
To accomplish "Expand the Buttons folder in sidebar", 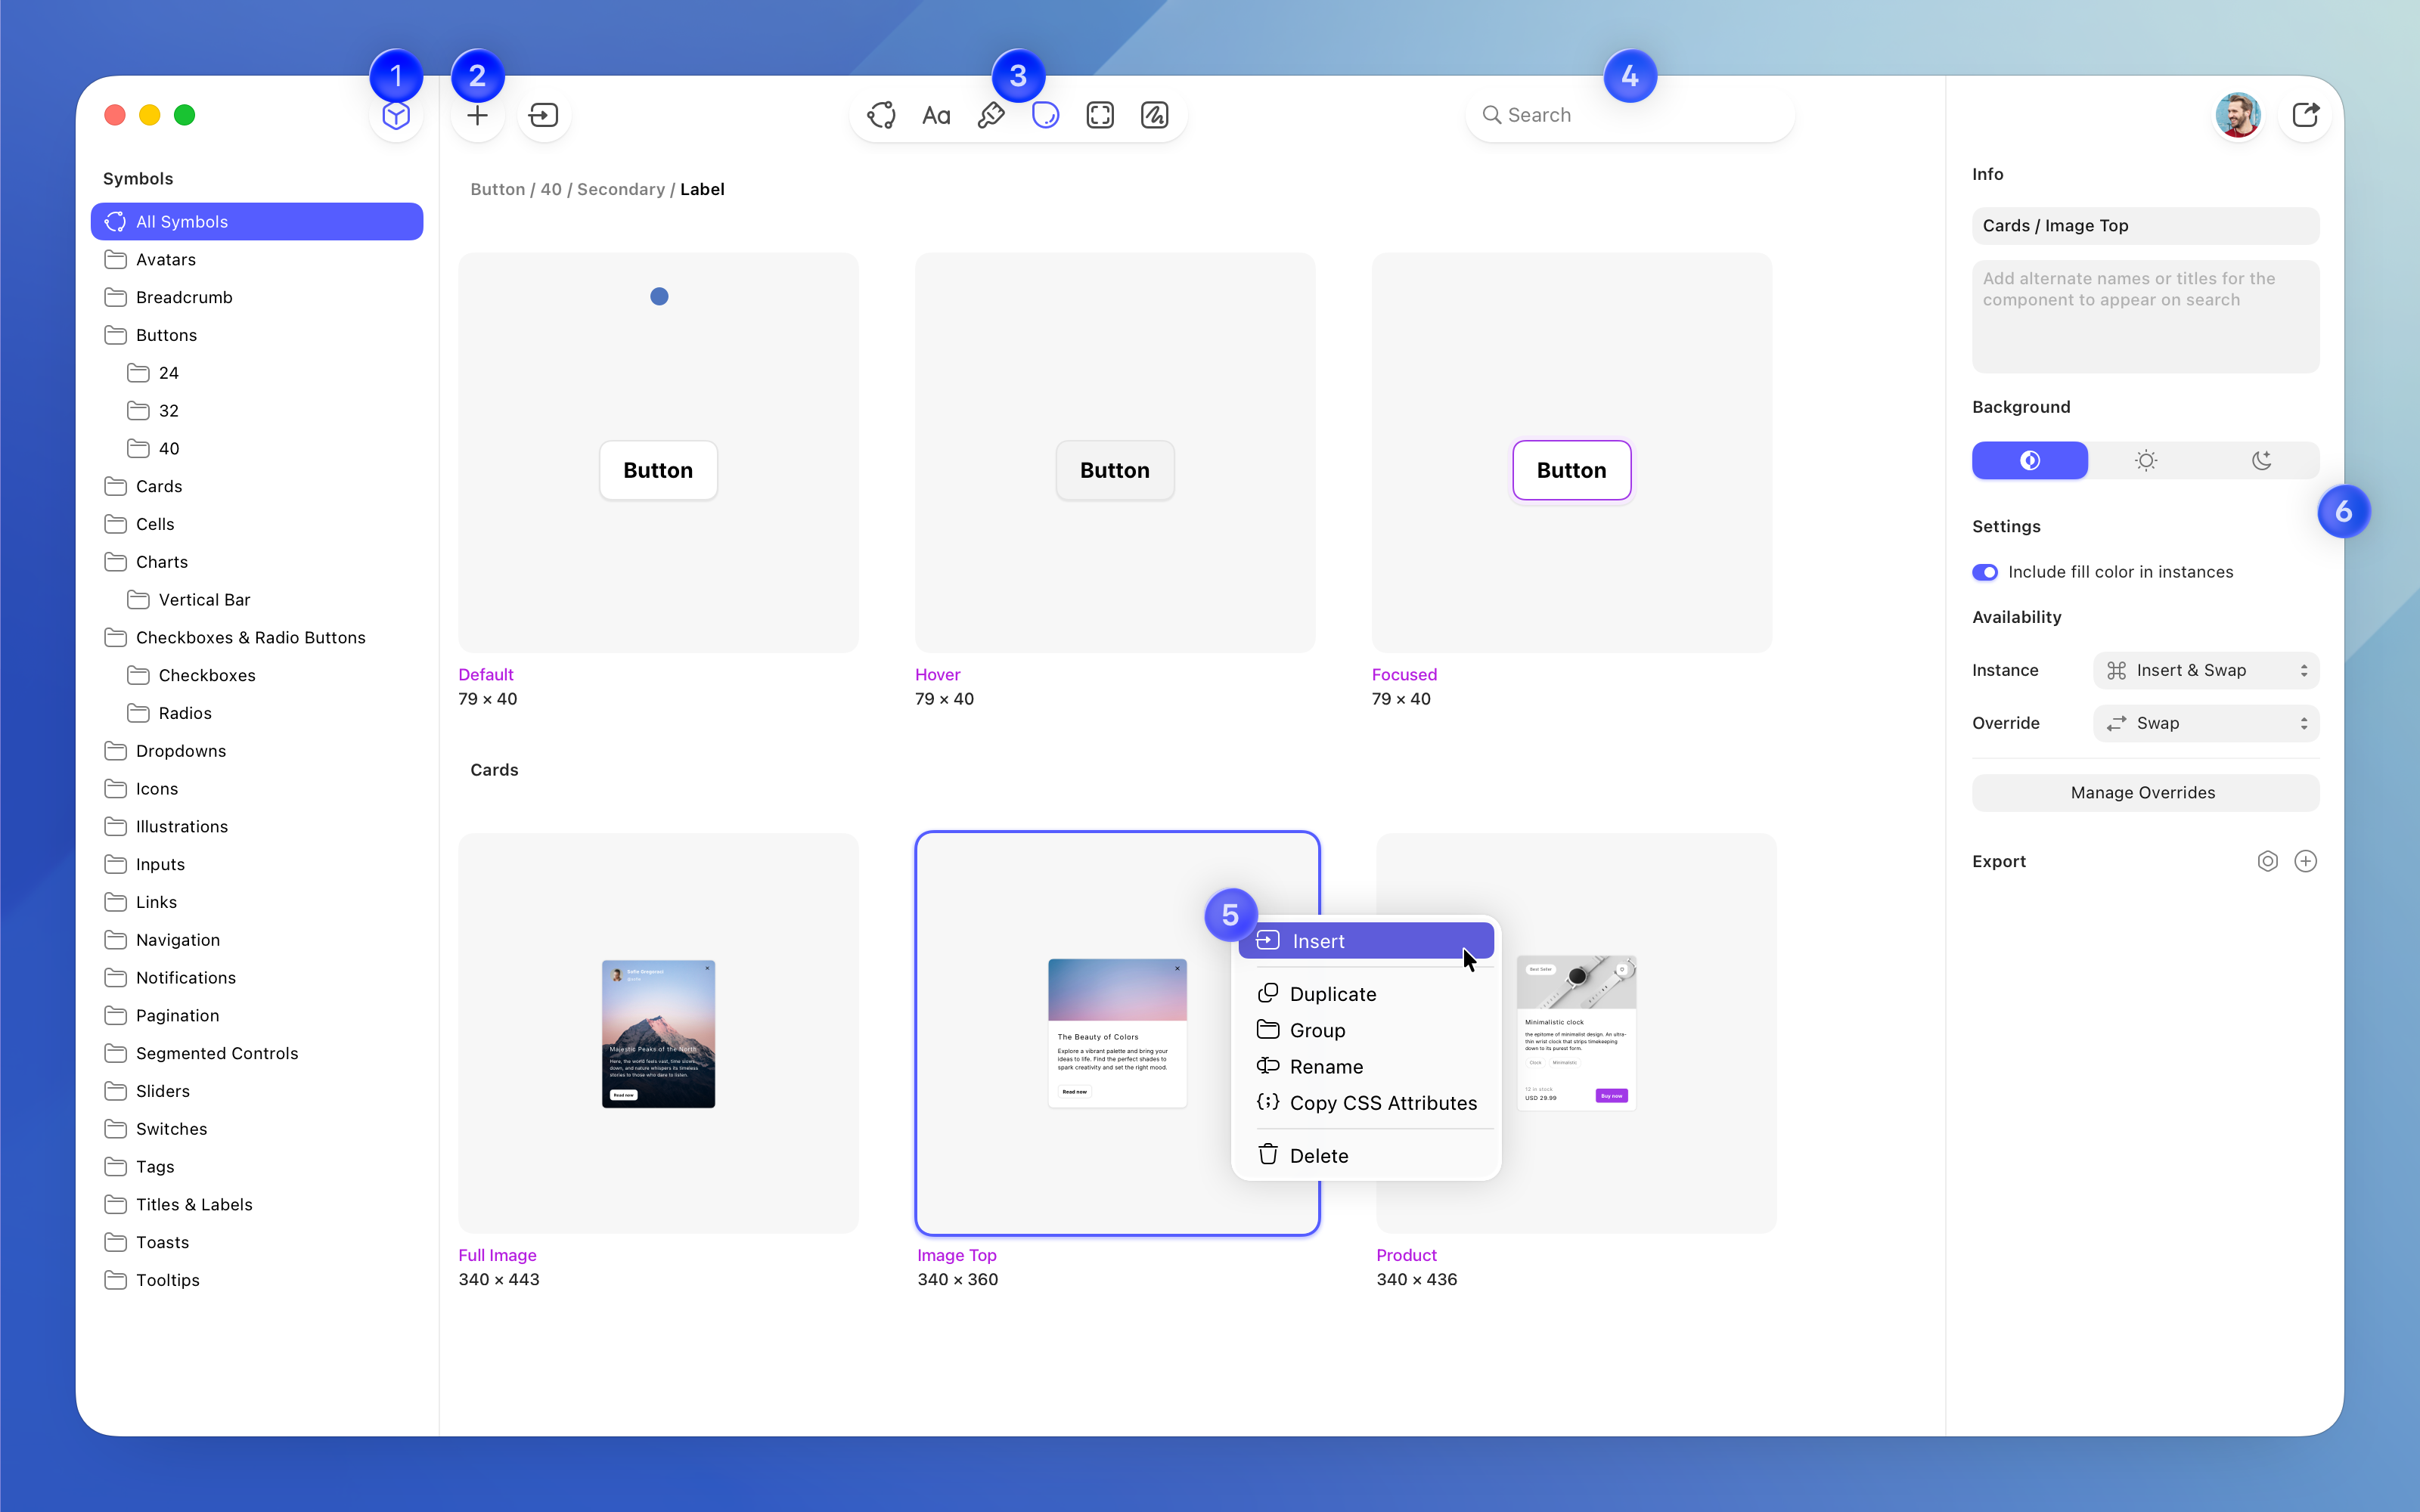I will [x=166, y=335].
